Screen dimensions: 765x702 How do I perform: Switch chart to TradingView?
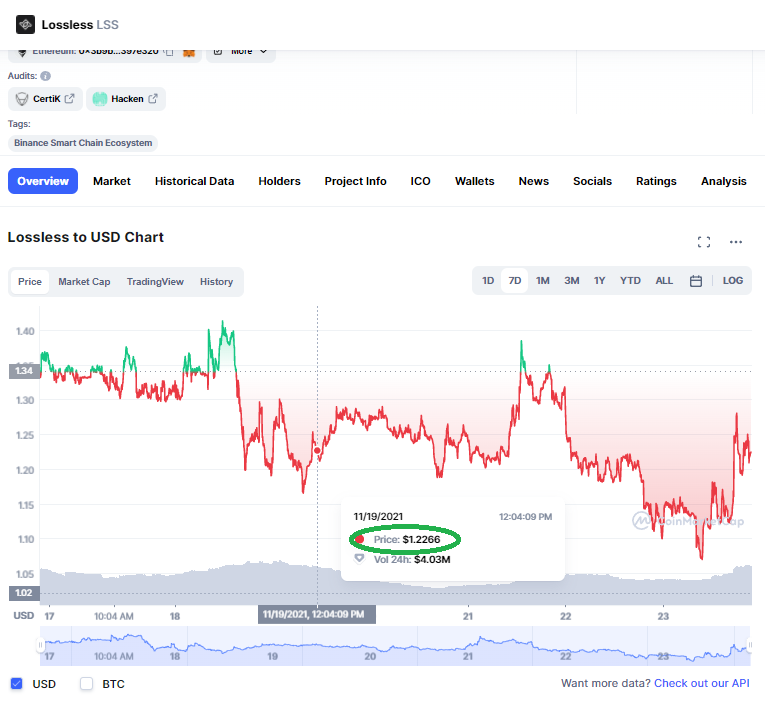pyautogui.click(x=155, y=281)
